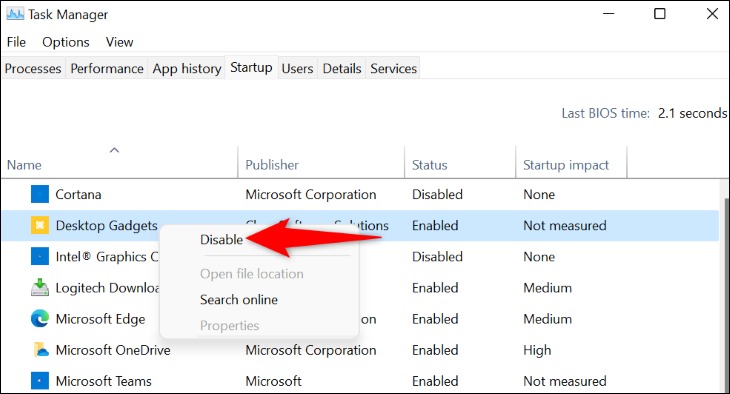Image resolution: width=730 pixels, height=394 pixels.
Task: Sort list by Startup impact column
Action: coord(571,162)
